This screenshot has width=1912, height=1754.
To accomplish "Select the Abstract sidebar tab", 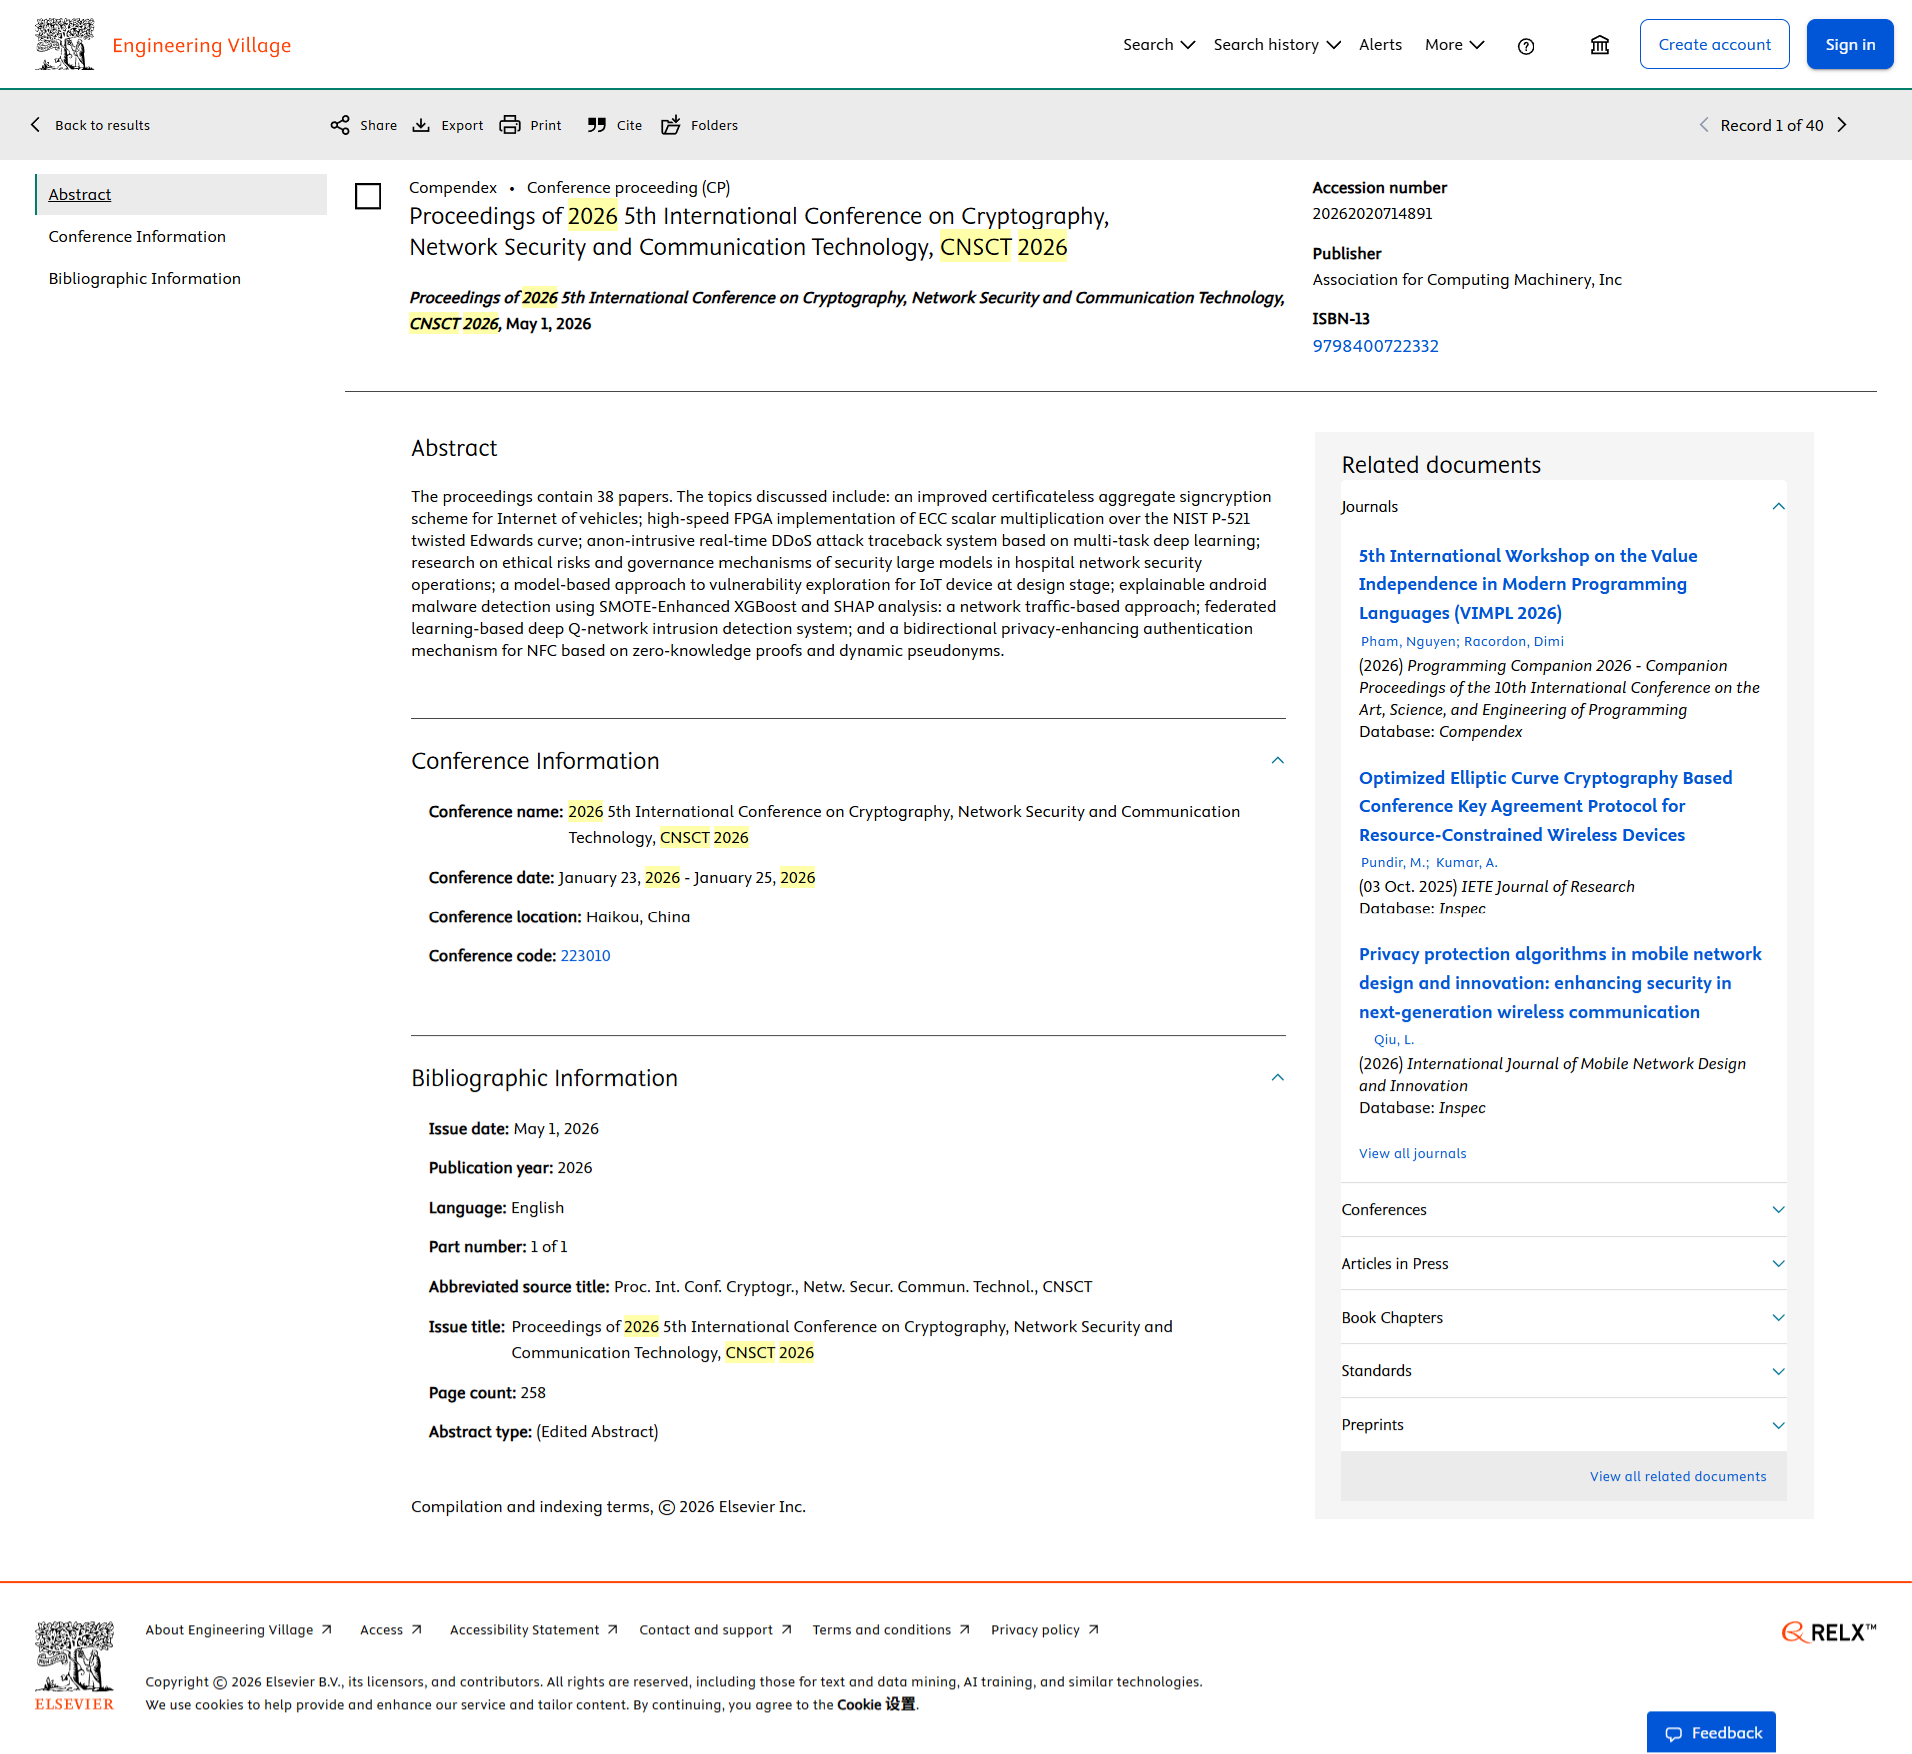I will click(x=182, y=195).
